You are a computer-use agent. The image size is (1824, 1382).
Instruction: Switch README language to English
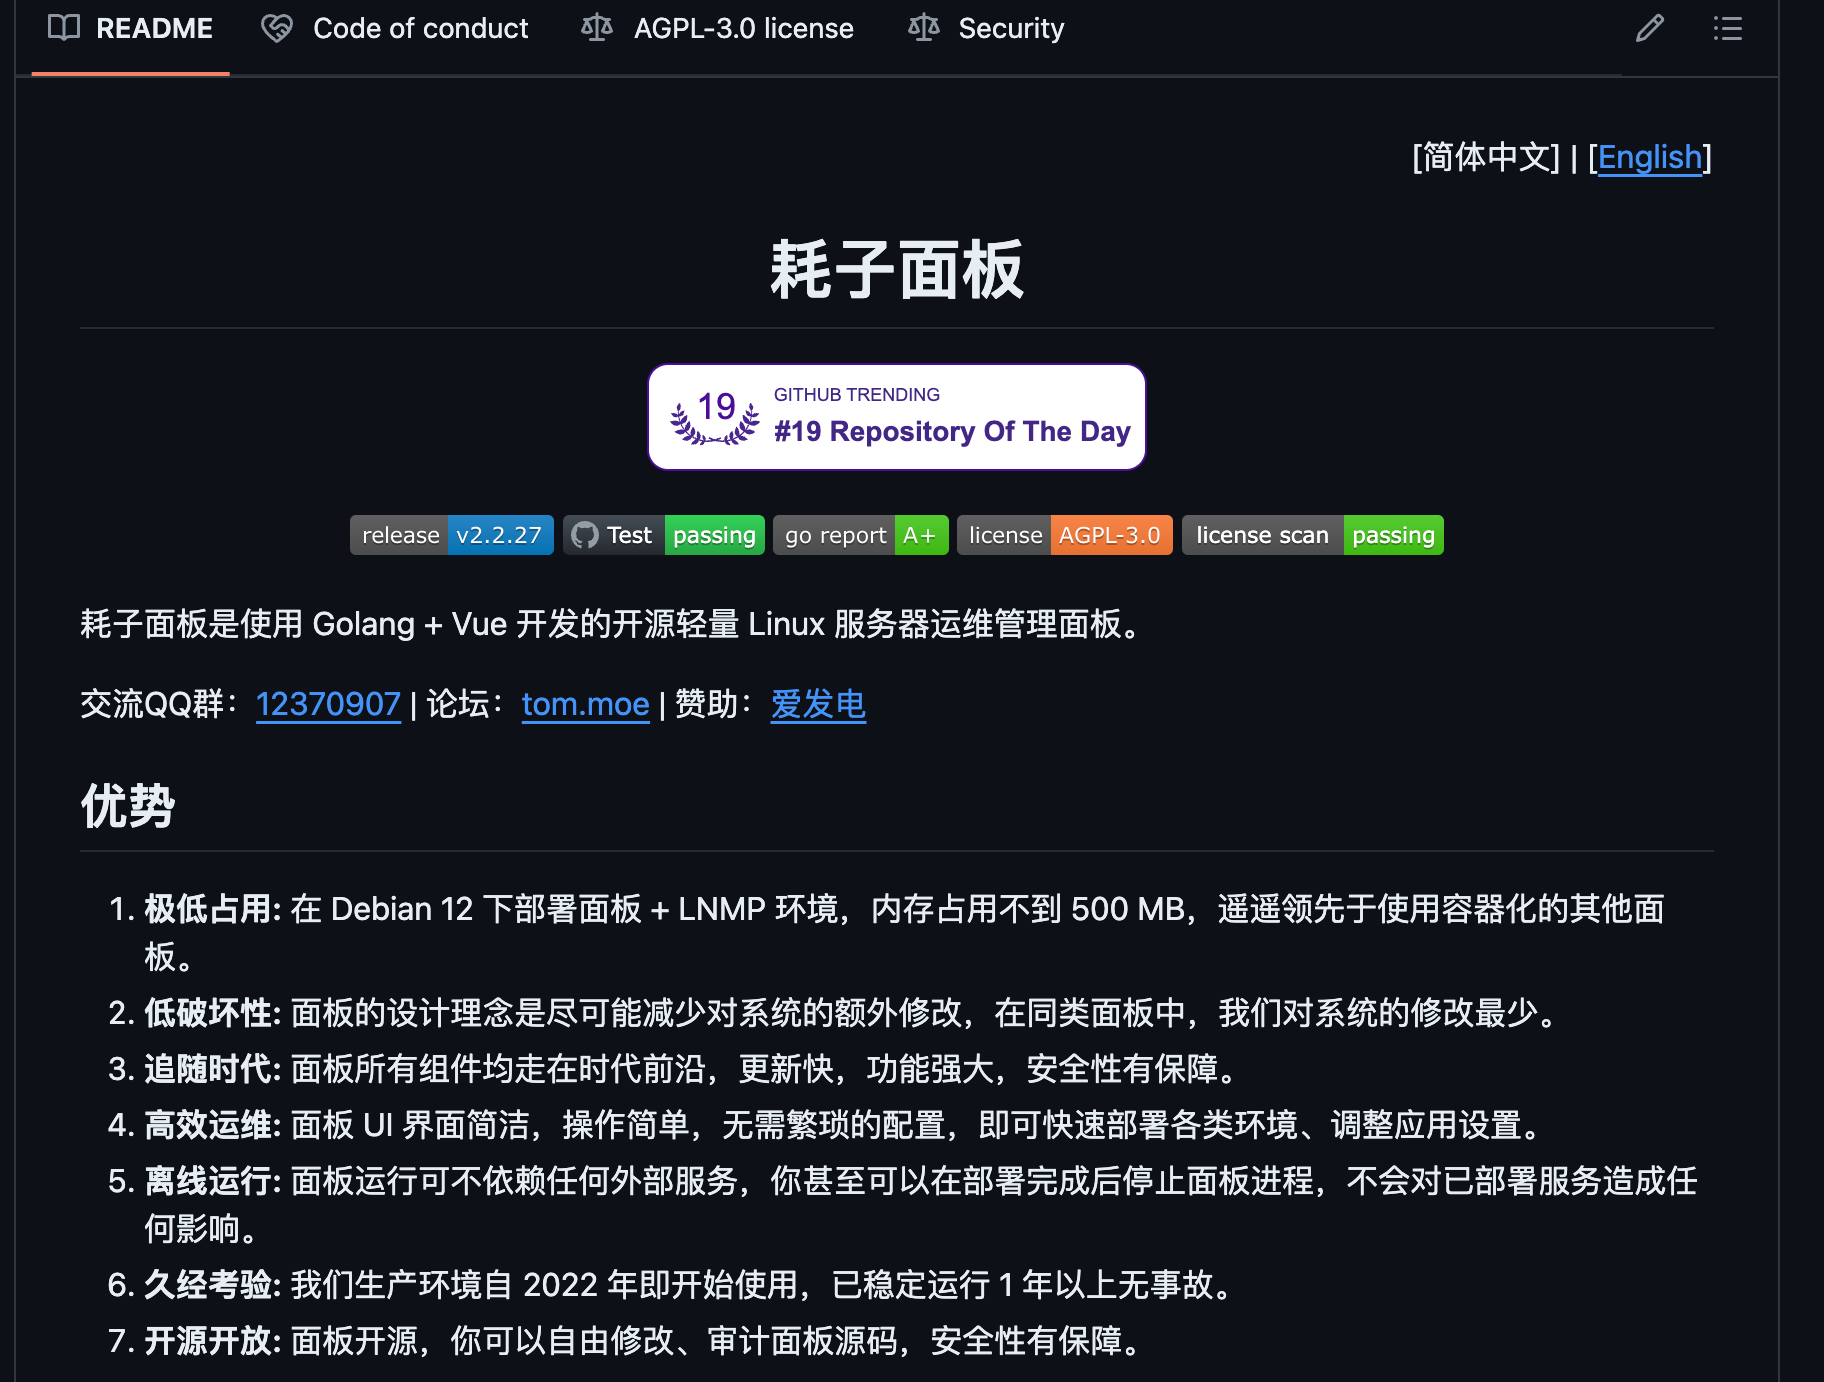(x=1649, y=158)
